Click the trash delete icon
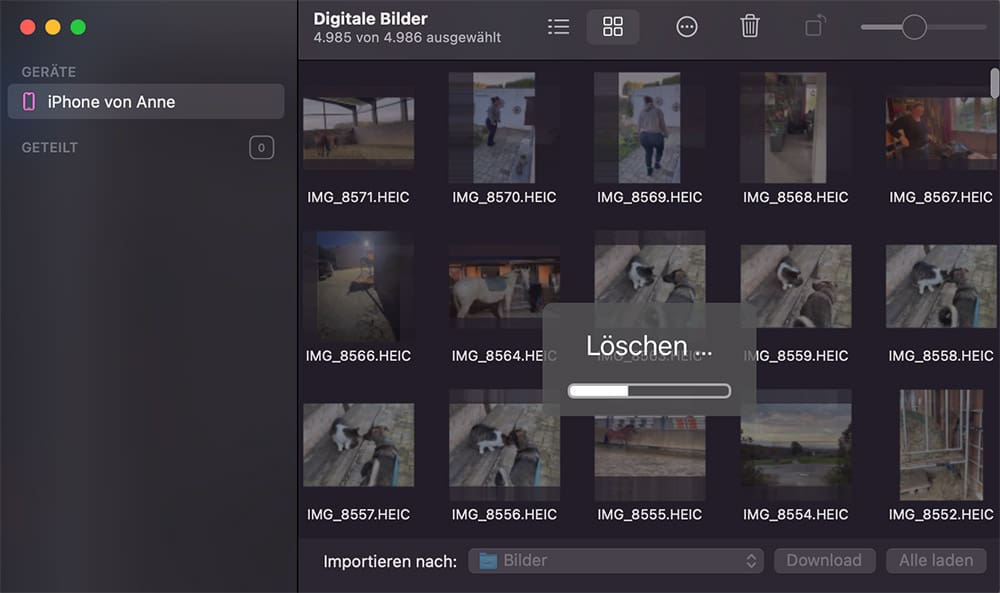Screen dimensions: 1000x593 tap(750, 27)
